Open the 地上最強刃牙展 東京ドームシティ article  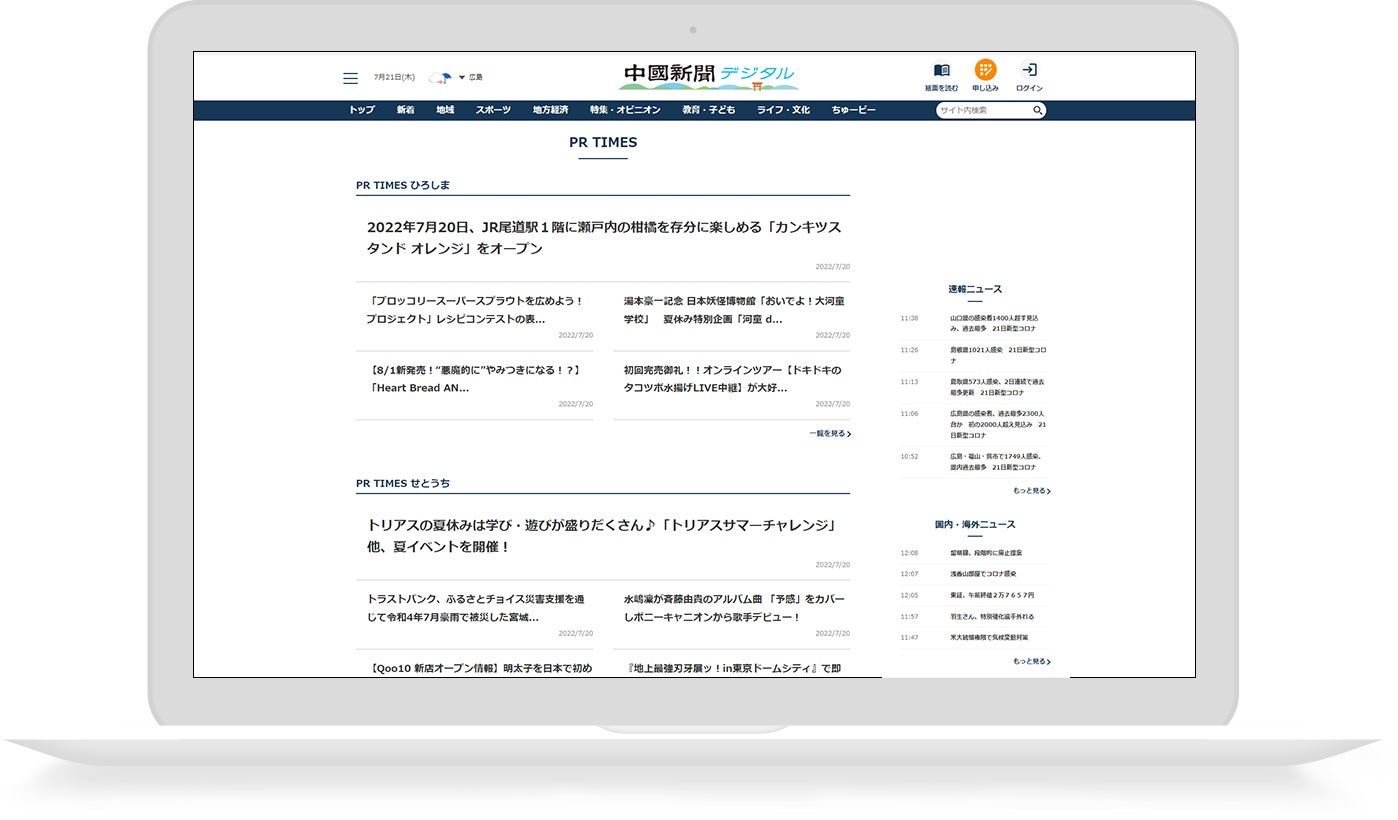point(734,668)
